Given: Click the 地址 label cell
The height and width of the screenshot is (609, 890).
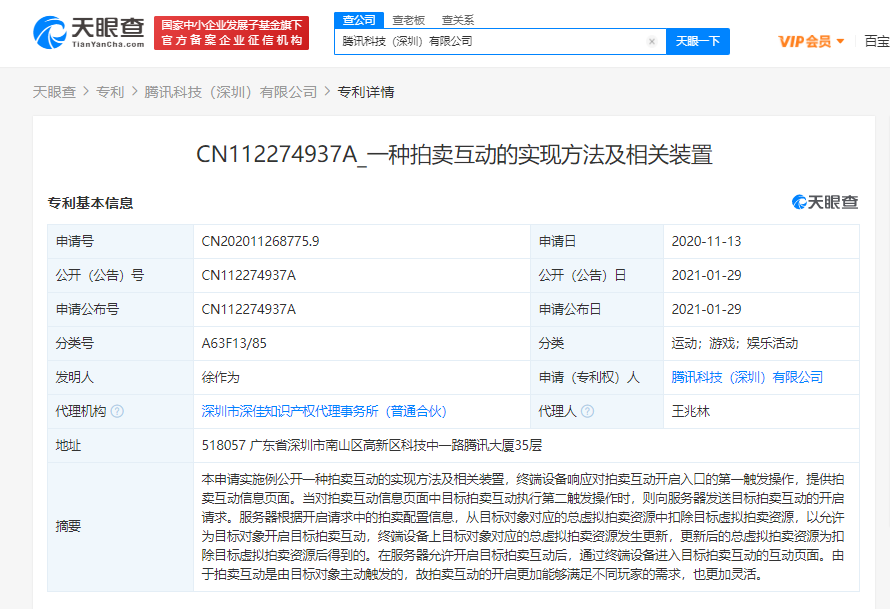Looking at the screenshot, I should (x=120, y=446).
